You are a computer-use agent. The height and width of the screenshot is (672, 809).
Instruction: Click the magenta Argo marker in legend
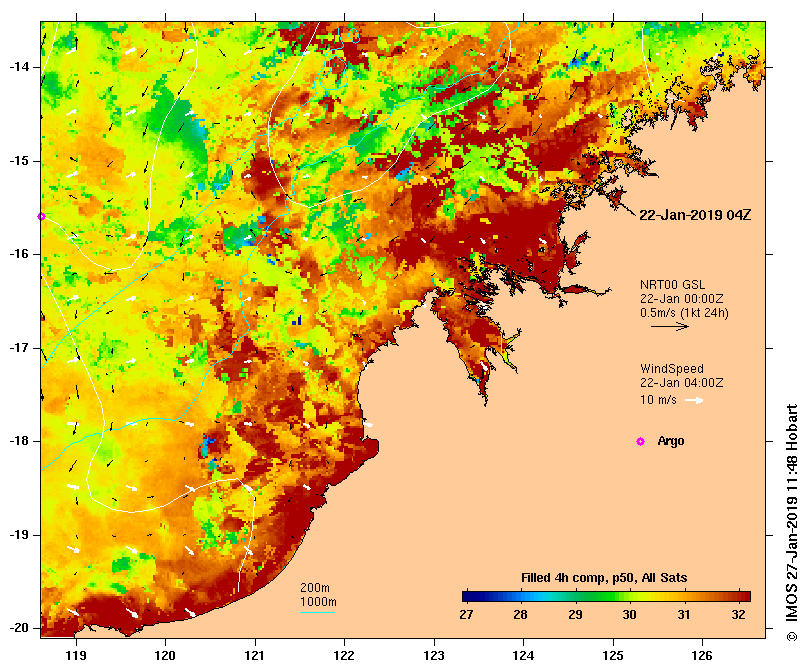click(x=640, y=441)
